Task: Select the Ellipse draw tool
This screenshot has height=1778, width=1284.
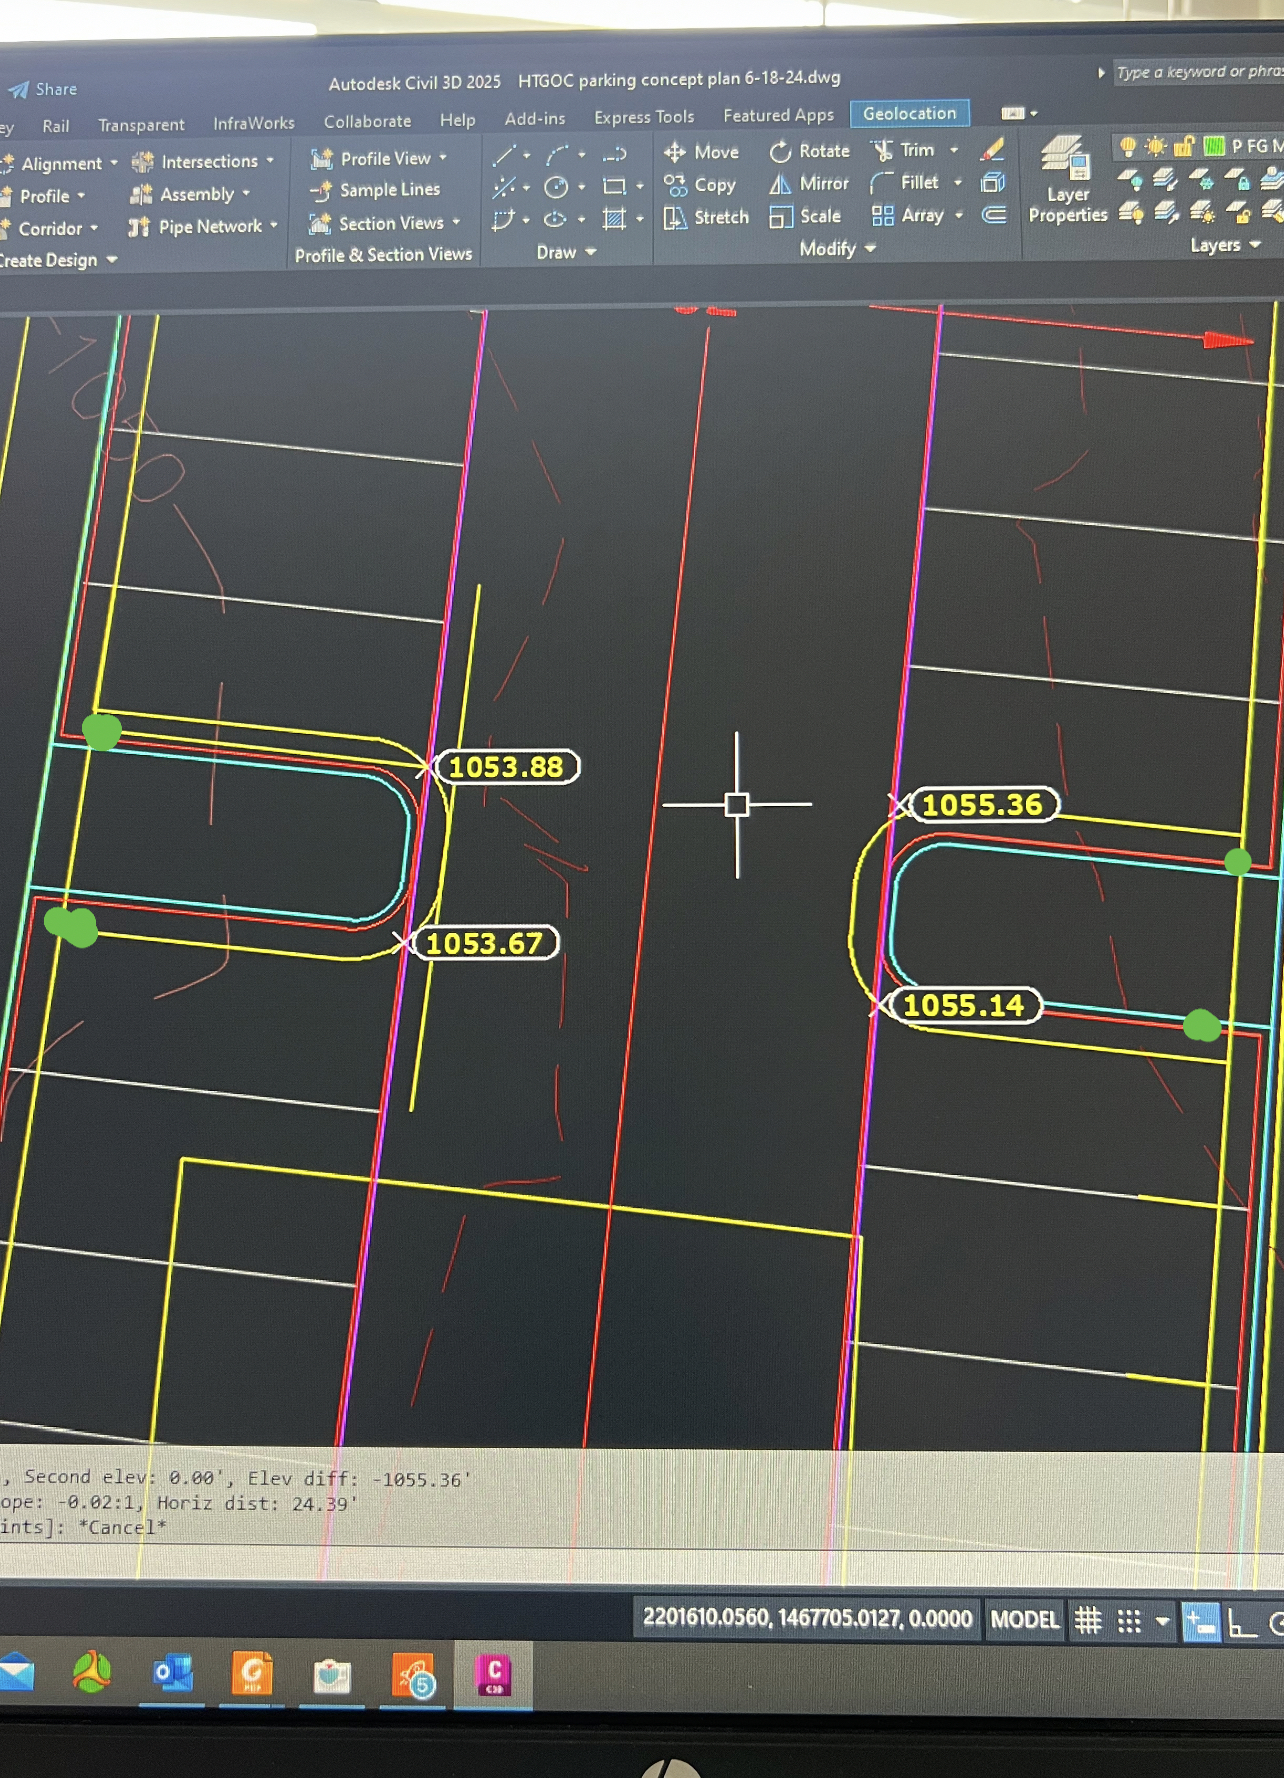Action: pos(555,219)
